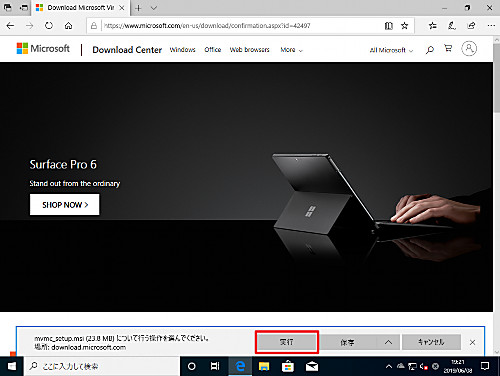Click the Microsoft logo
The width and height of the screenshot is (500, 376).
(x=43, y=49)
